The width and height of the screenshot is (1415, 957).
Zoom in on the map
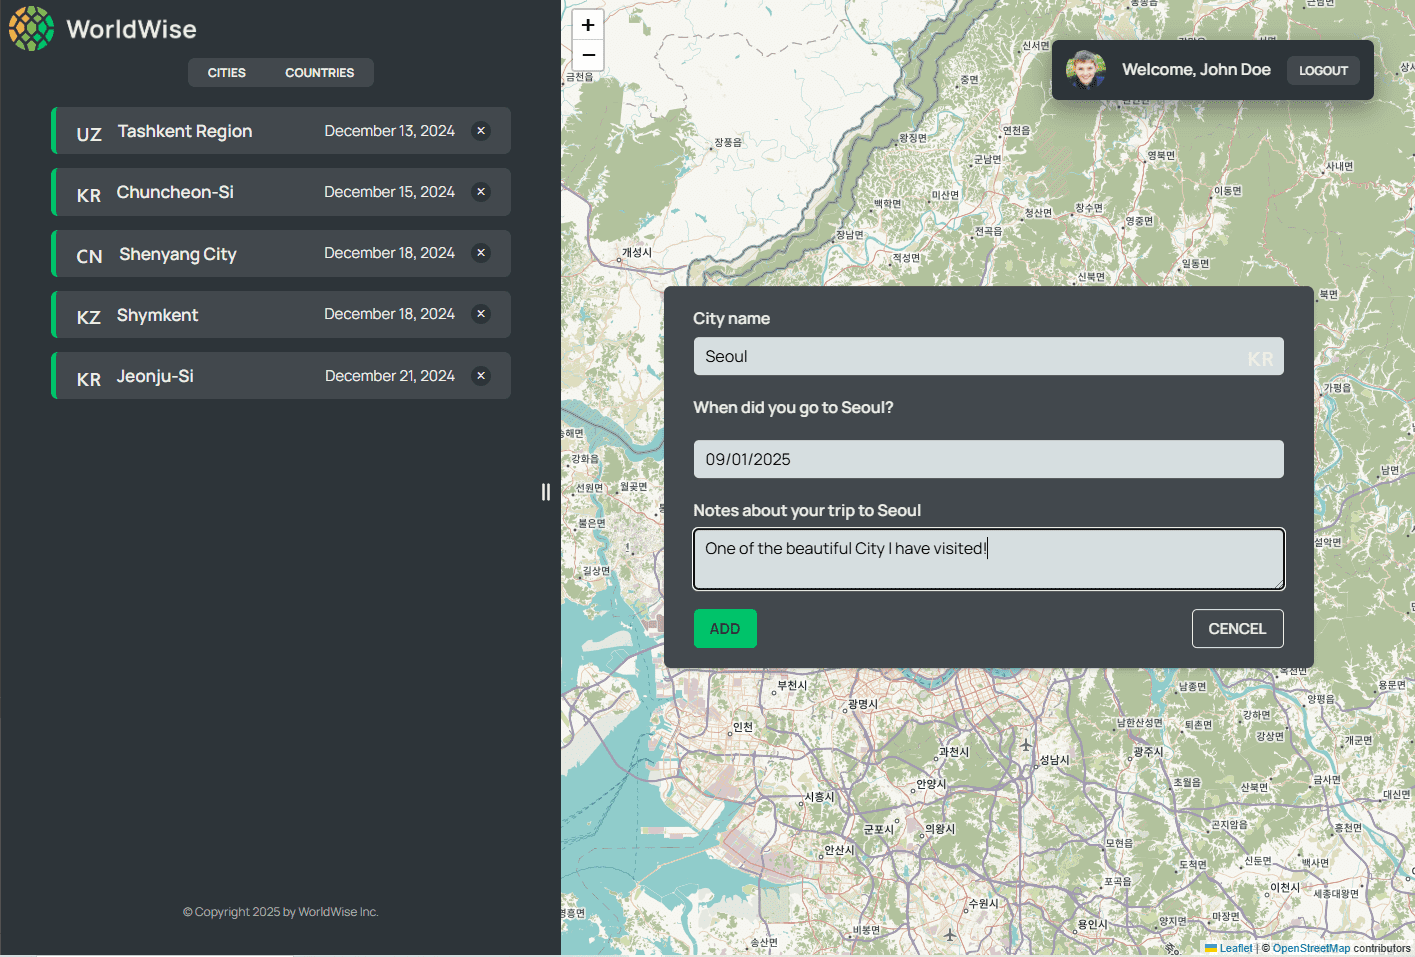[588, 25]
